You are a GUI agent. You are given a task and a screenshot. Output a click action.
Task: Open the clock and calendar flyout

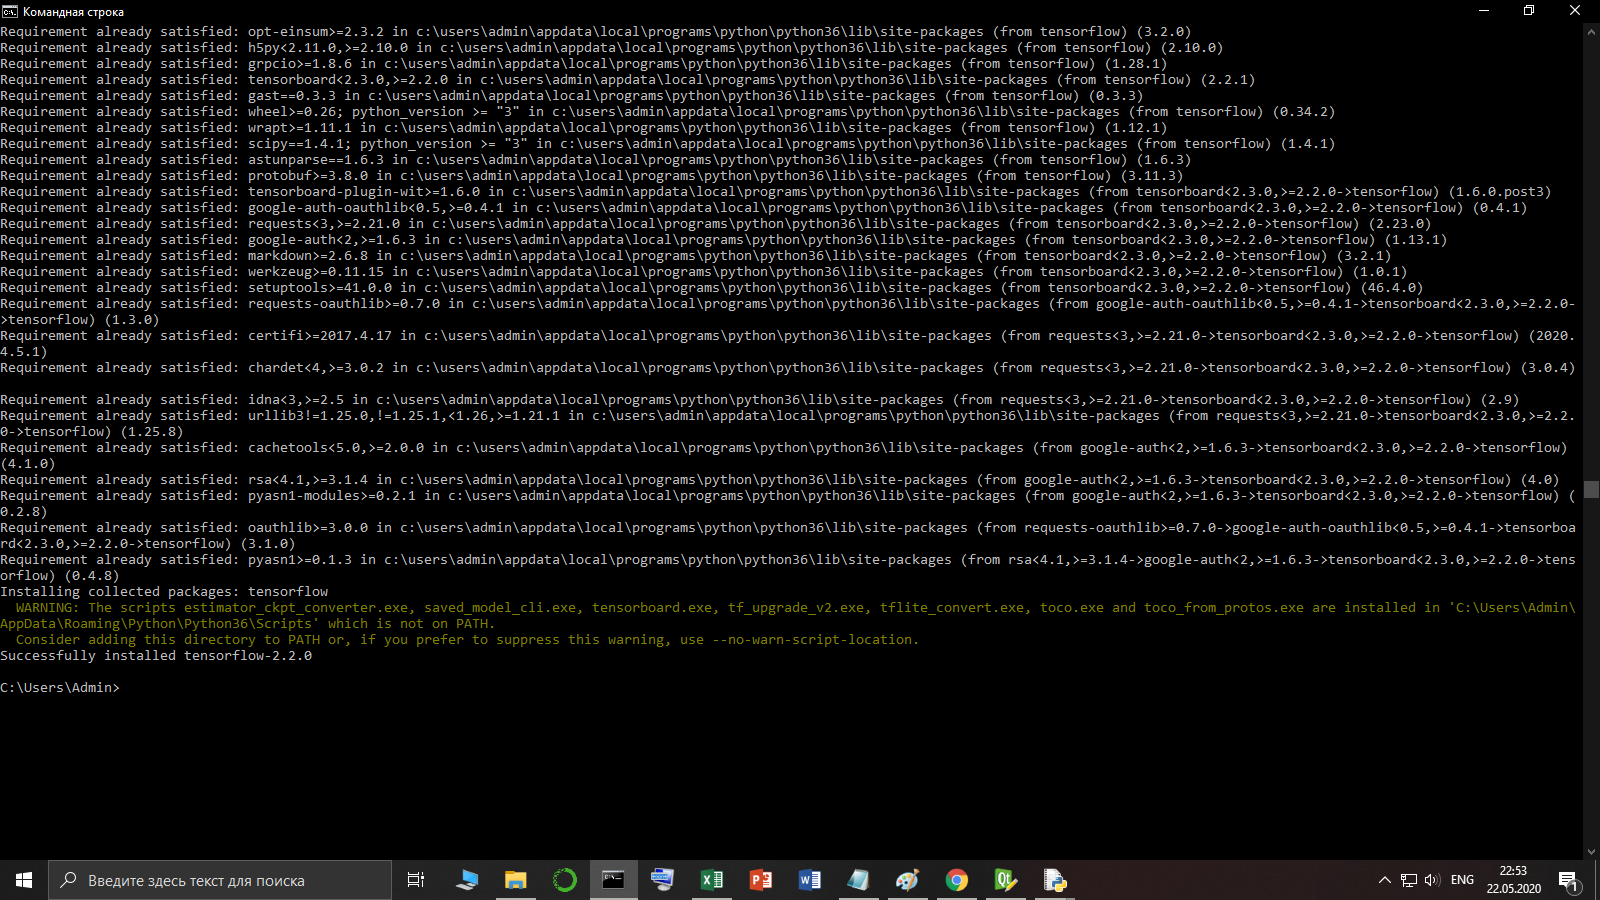1513,880
